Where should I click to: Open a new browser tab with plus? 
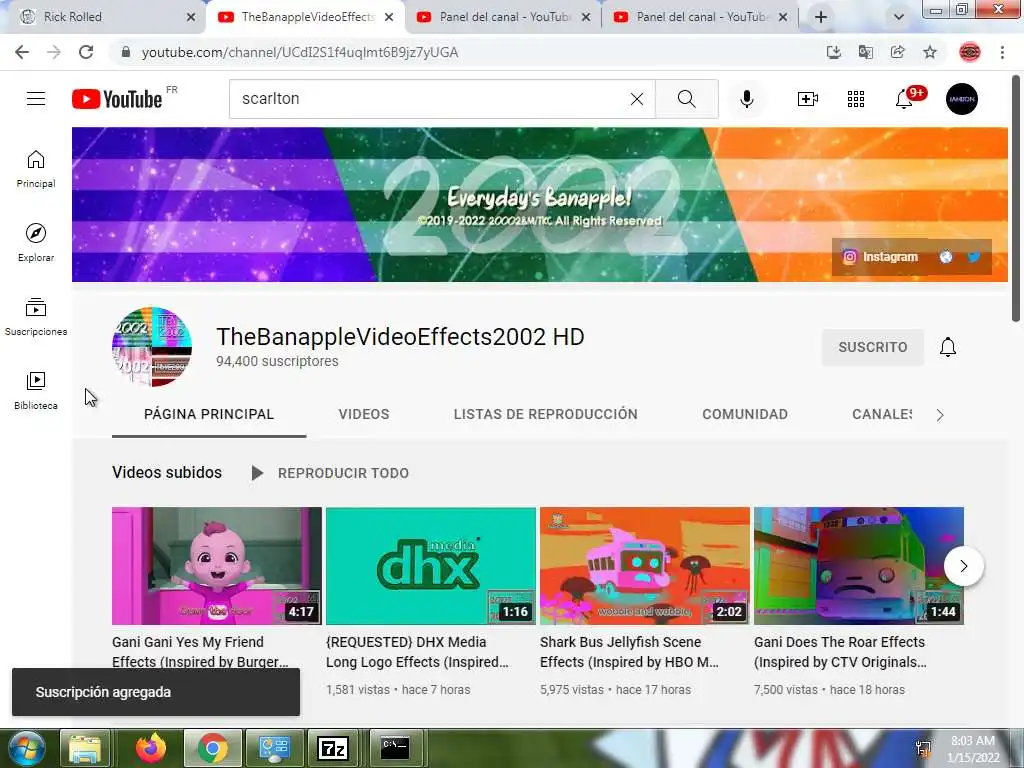(x=821, y=17)
